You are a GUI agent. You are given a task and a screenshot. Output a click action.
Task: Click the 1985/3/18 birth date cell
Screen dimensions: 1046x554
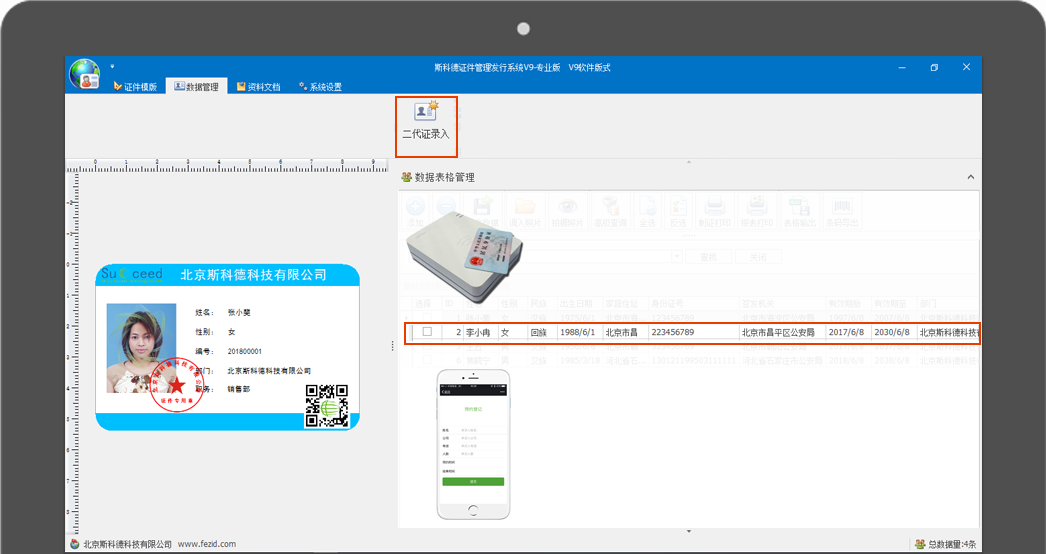[580, 360]
